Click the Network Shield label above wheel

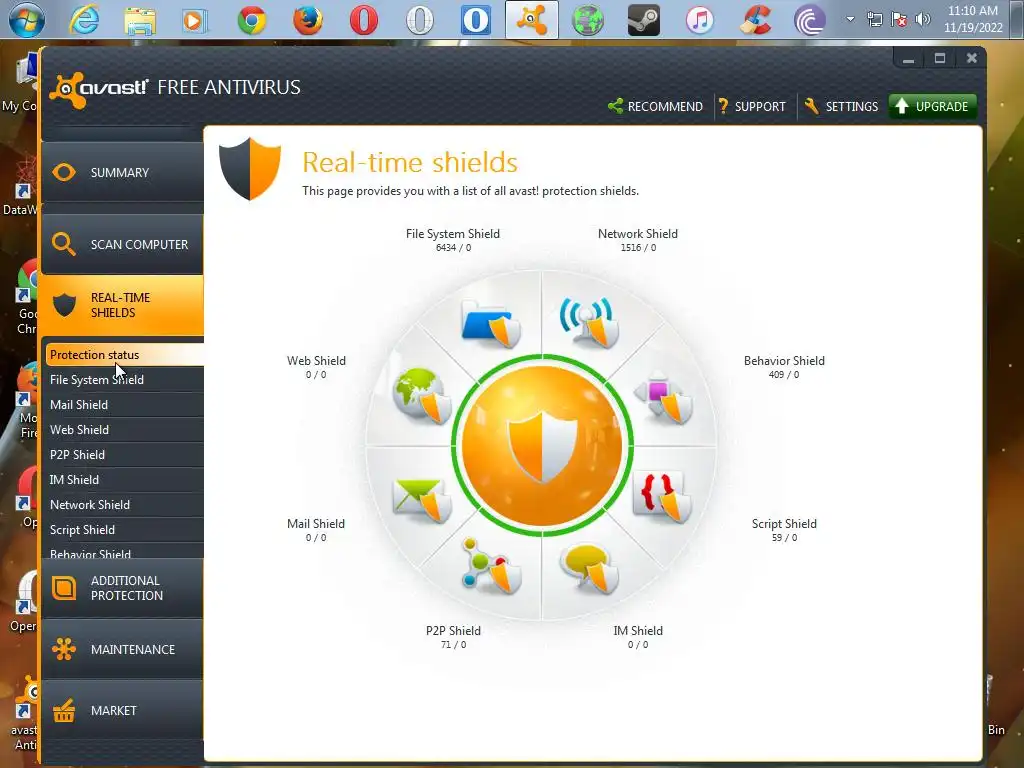tap(638, 234)
